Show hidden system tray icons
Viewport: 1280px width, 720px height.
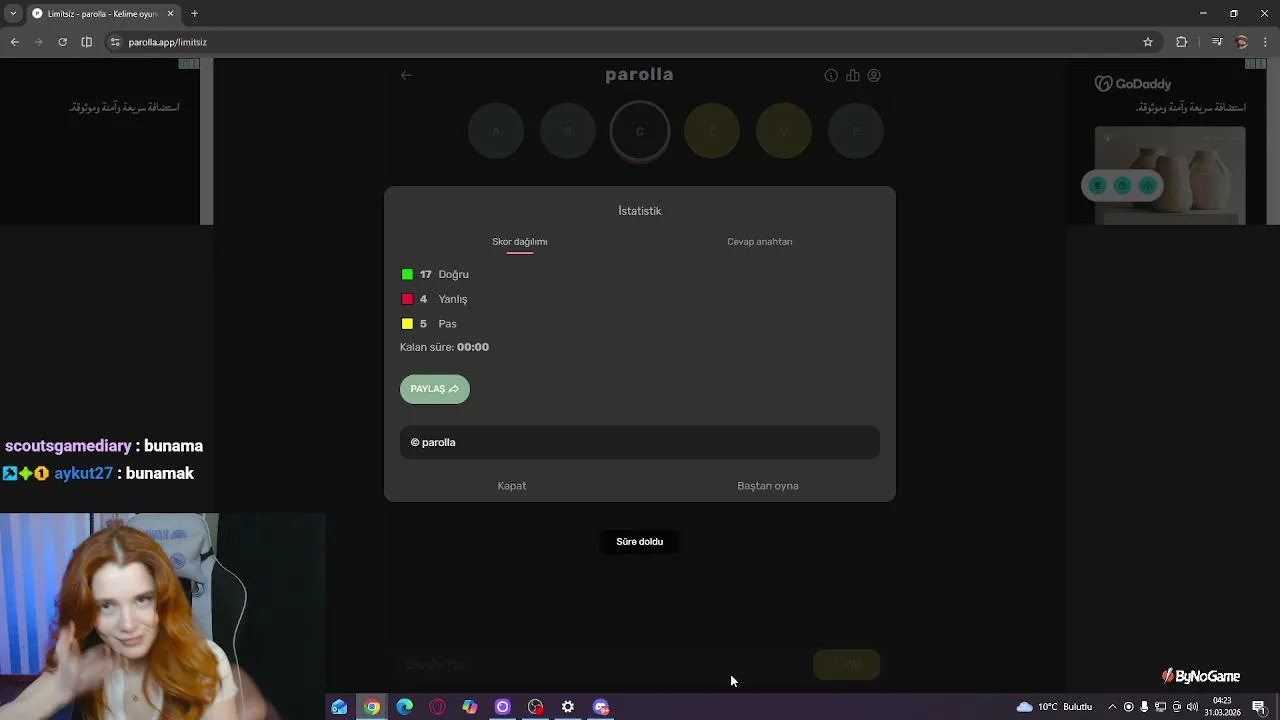[1112, 707]
